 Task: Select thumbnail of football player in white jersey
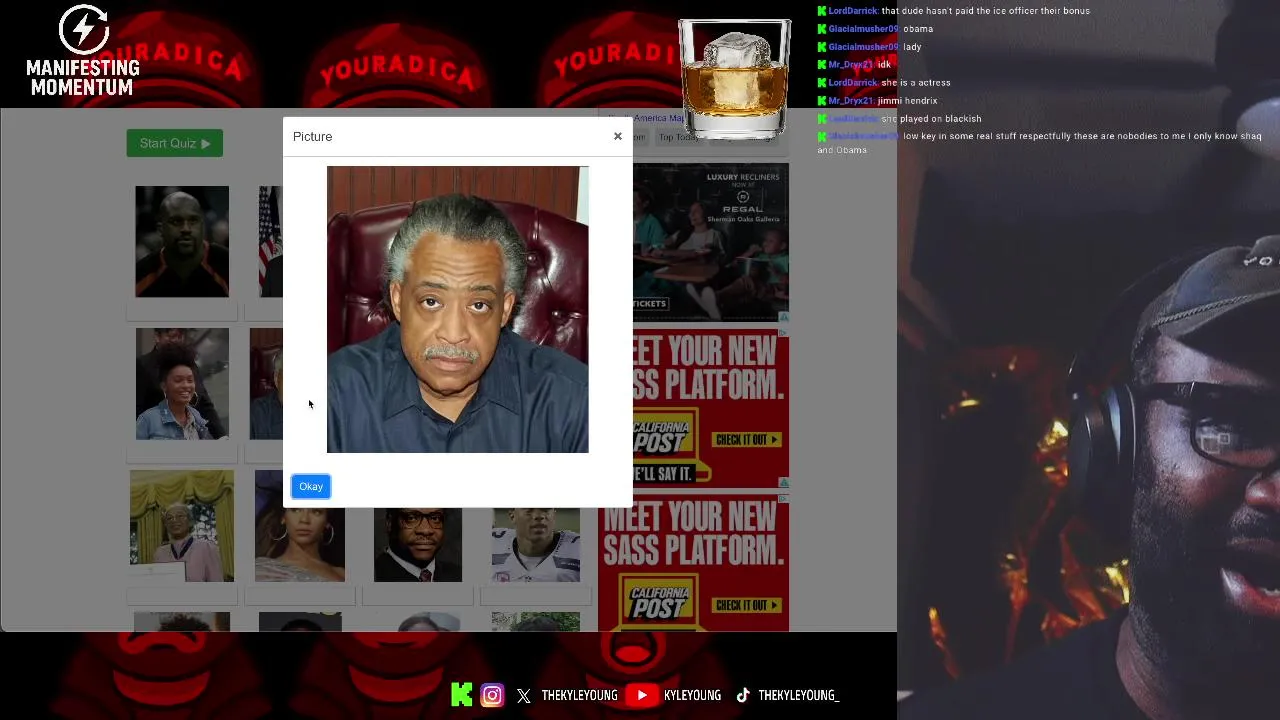coord(536,545)
